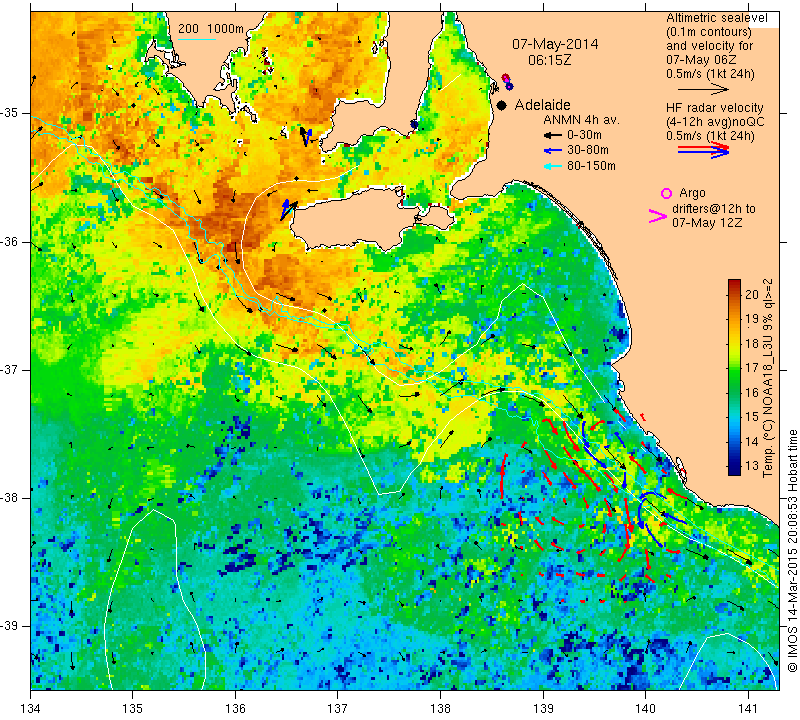The image size is (800, 720).
Task: Click the 13 value on temperature scale
Action: click(752, 465)
